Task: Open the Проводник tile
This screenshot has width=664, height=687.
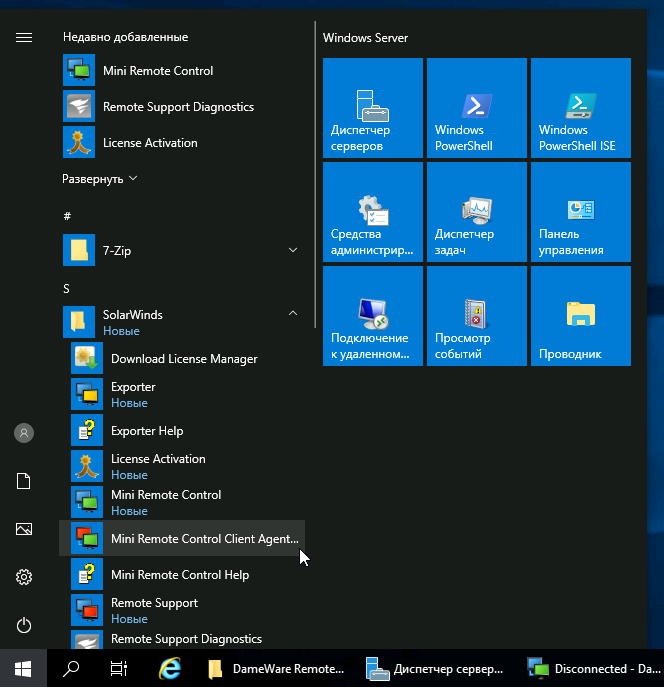Action: click(x=581, y=316)
